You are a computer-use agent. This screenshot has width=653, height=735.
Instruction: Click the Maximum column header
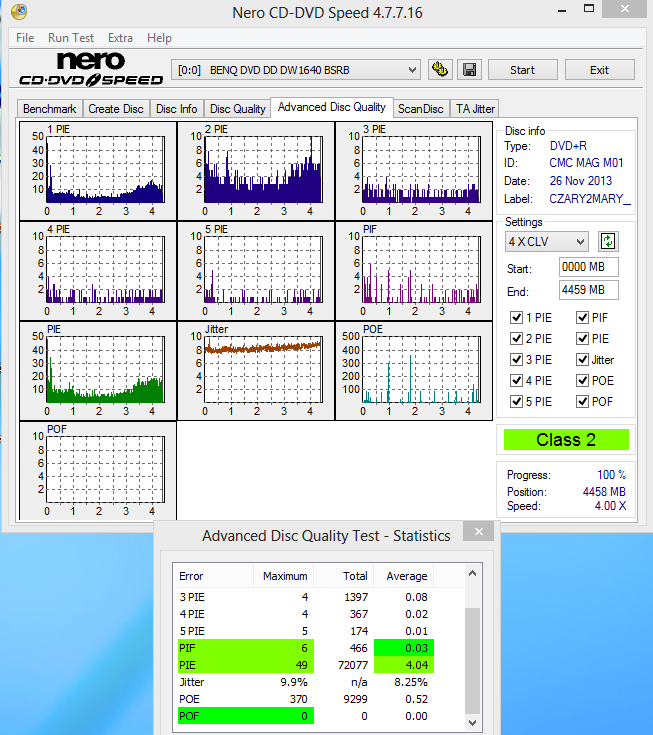[x=284, y=576]
